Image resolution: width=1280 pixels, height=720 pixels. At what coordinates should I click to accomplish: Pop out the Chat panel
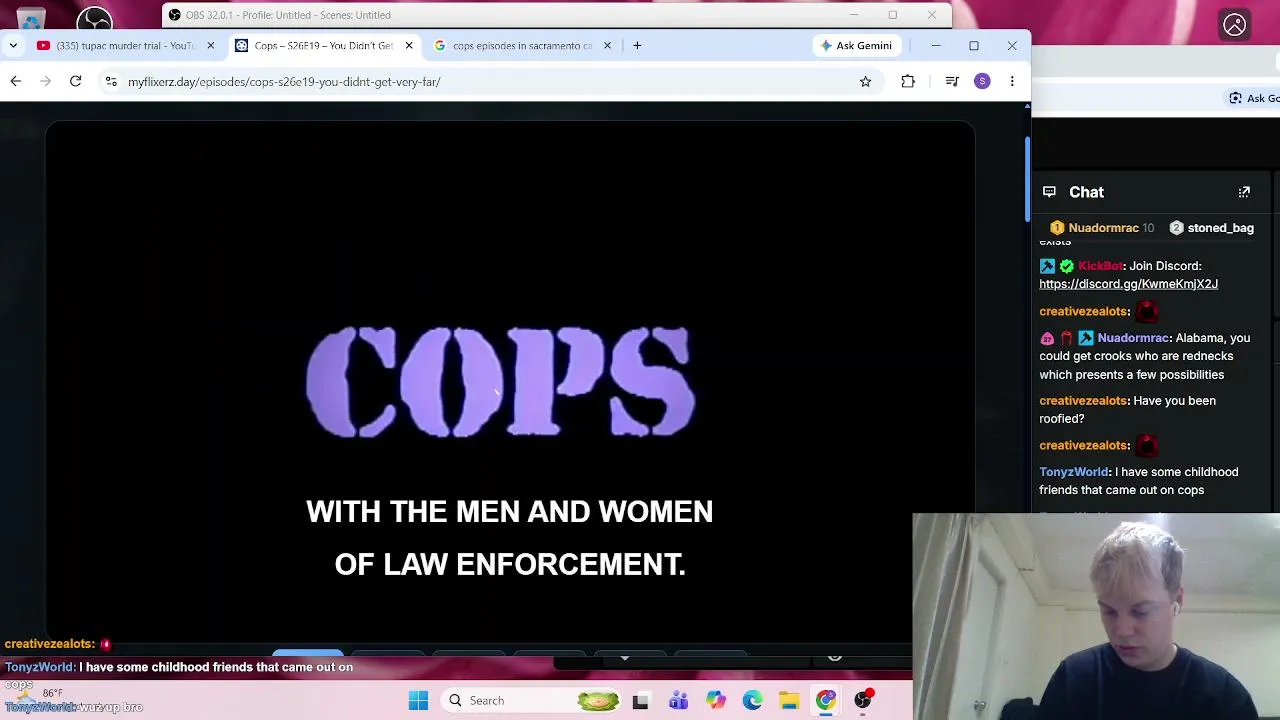1244,192
